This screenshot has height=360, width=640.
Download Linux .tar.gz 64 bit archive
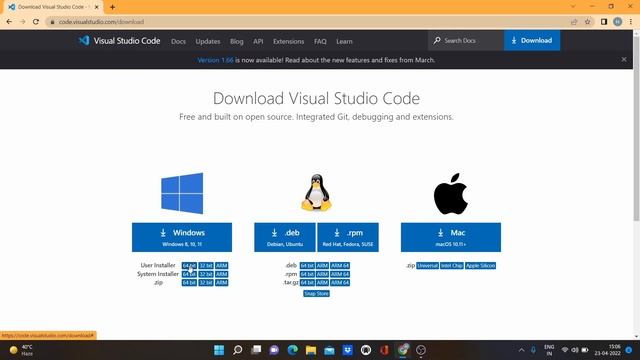[x=307, y=282]
